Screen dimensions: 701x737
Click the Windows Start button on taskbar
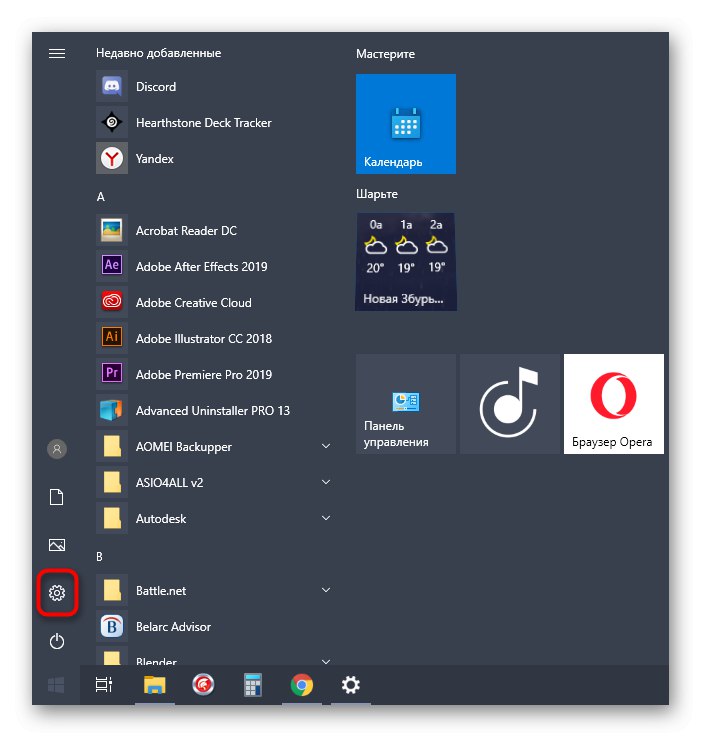[56, 685]
